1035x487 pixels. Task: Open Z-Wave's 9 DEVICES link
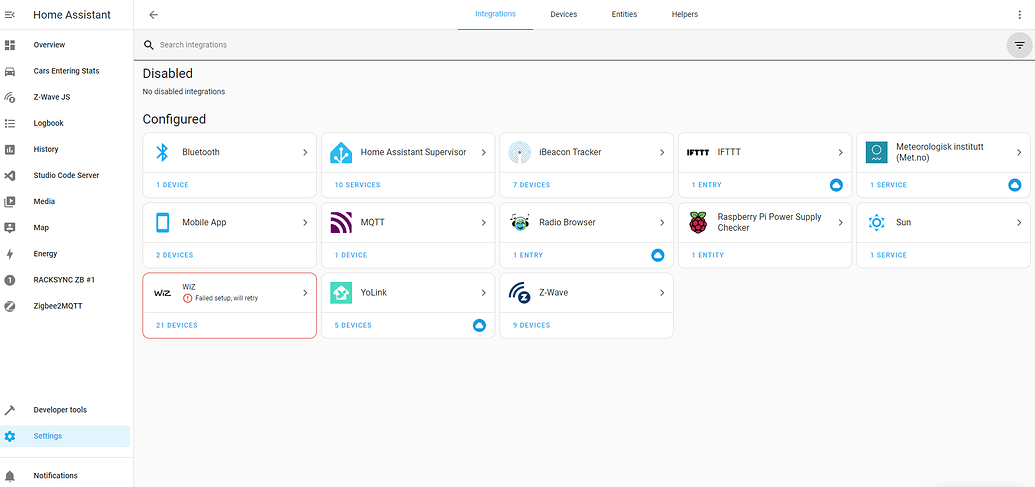pyautogui.click(x=531, y=325)
